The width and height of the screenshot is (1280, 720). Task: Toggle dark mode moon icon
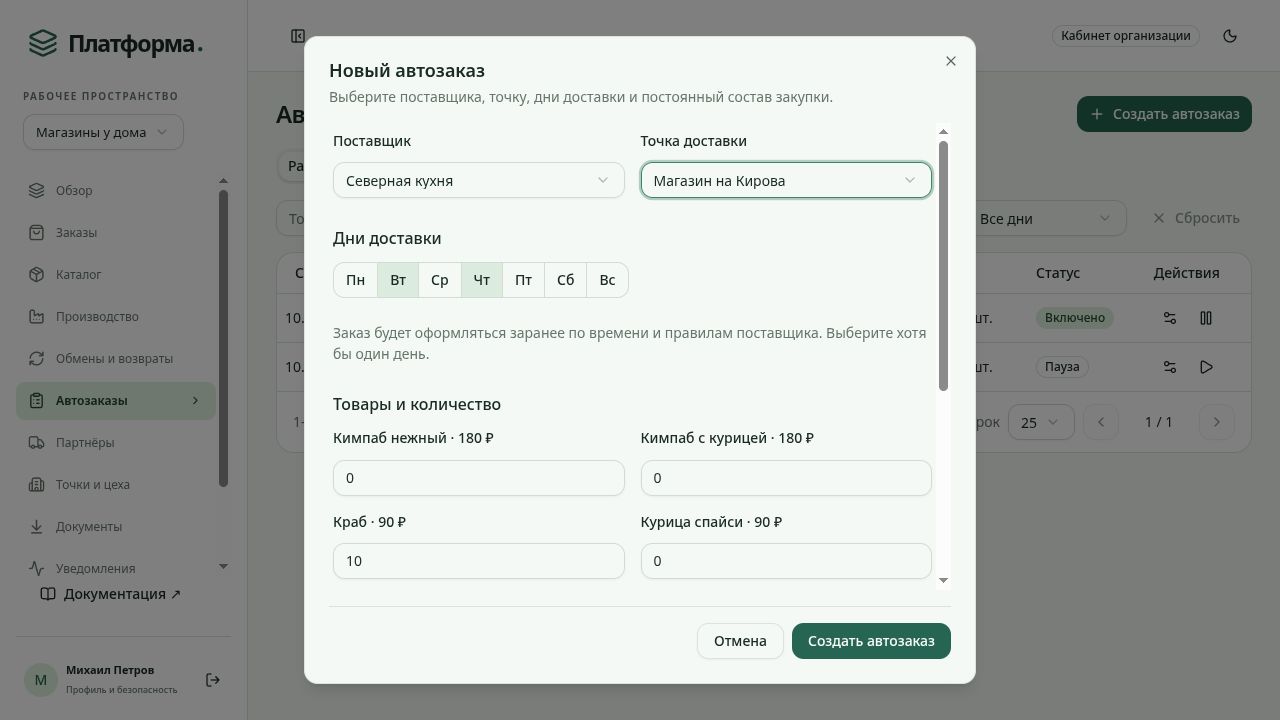(1230, 36)
